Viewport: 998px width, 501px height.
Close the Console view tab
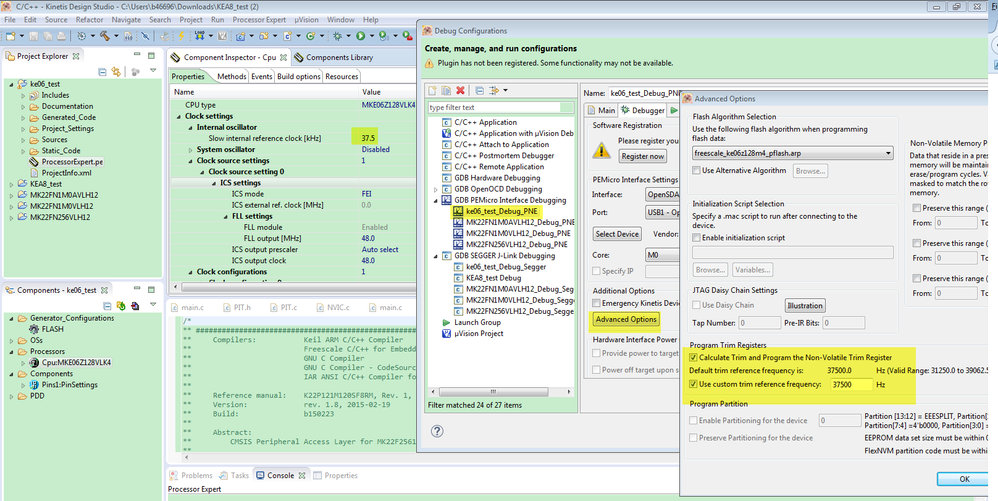click(302, 476)
